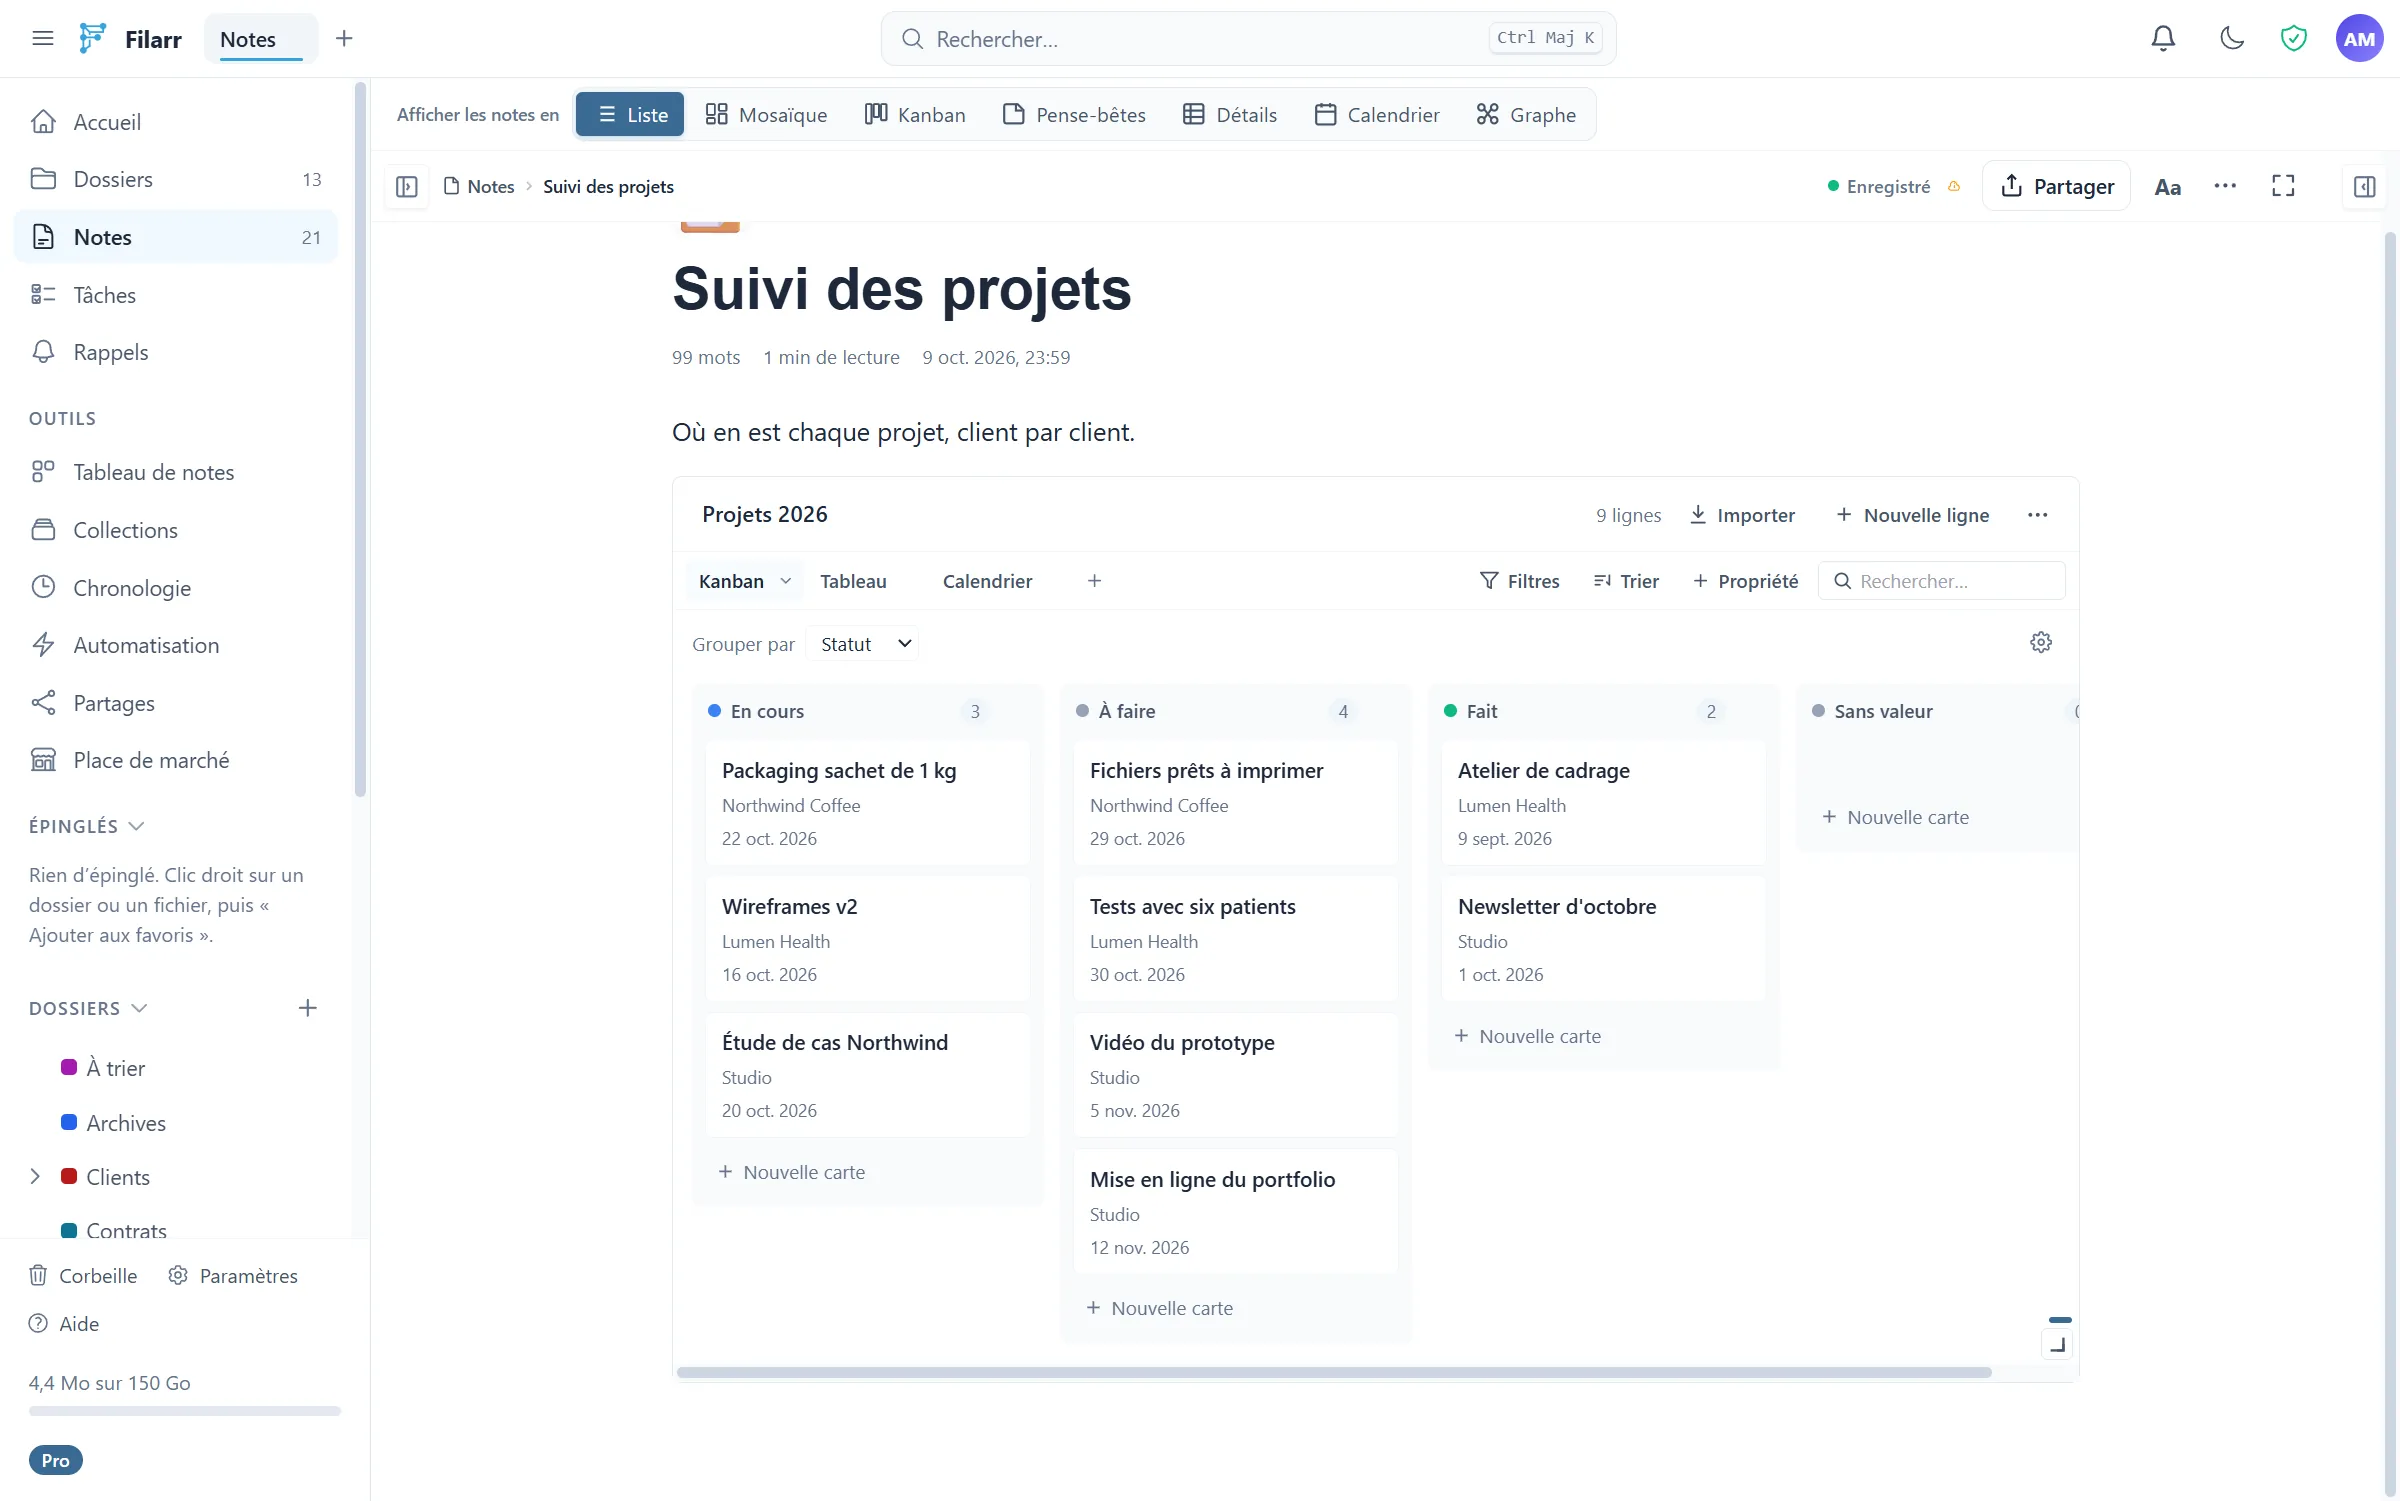
Task: Enter fullscreen mode for the note
Action: (x=2283, y=186)
